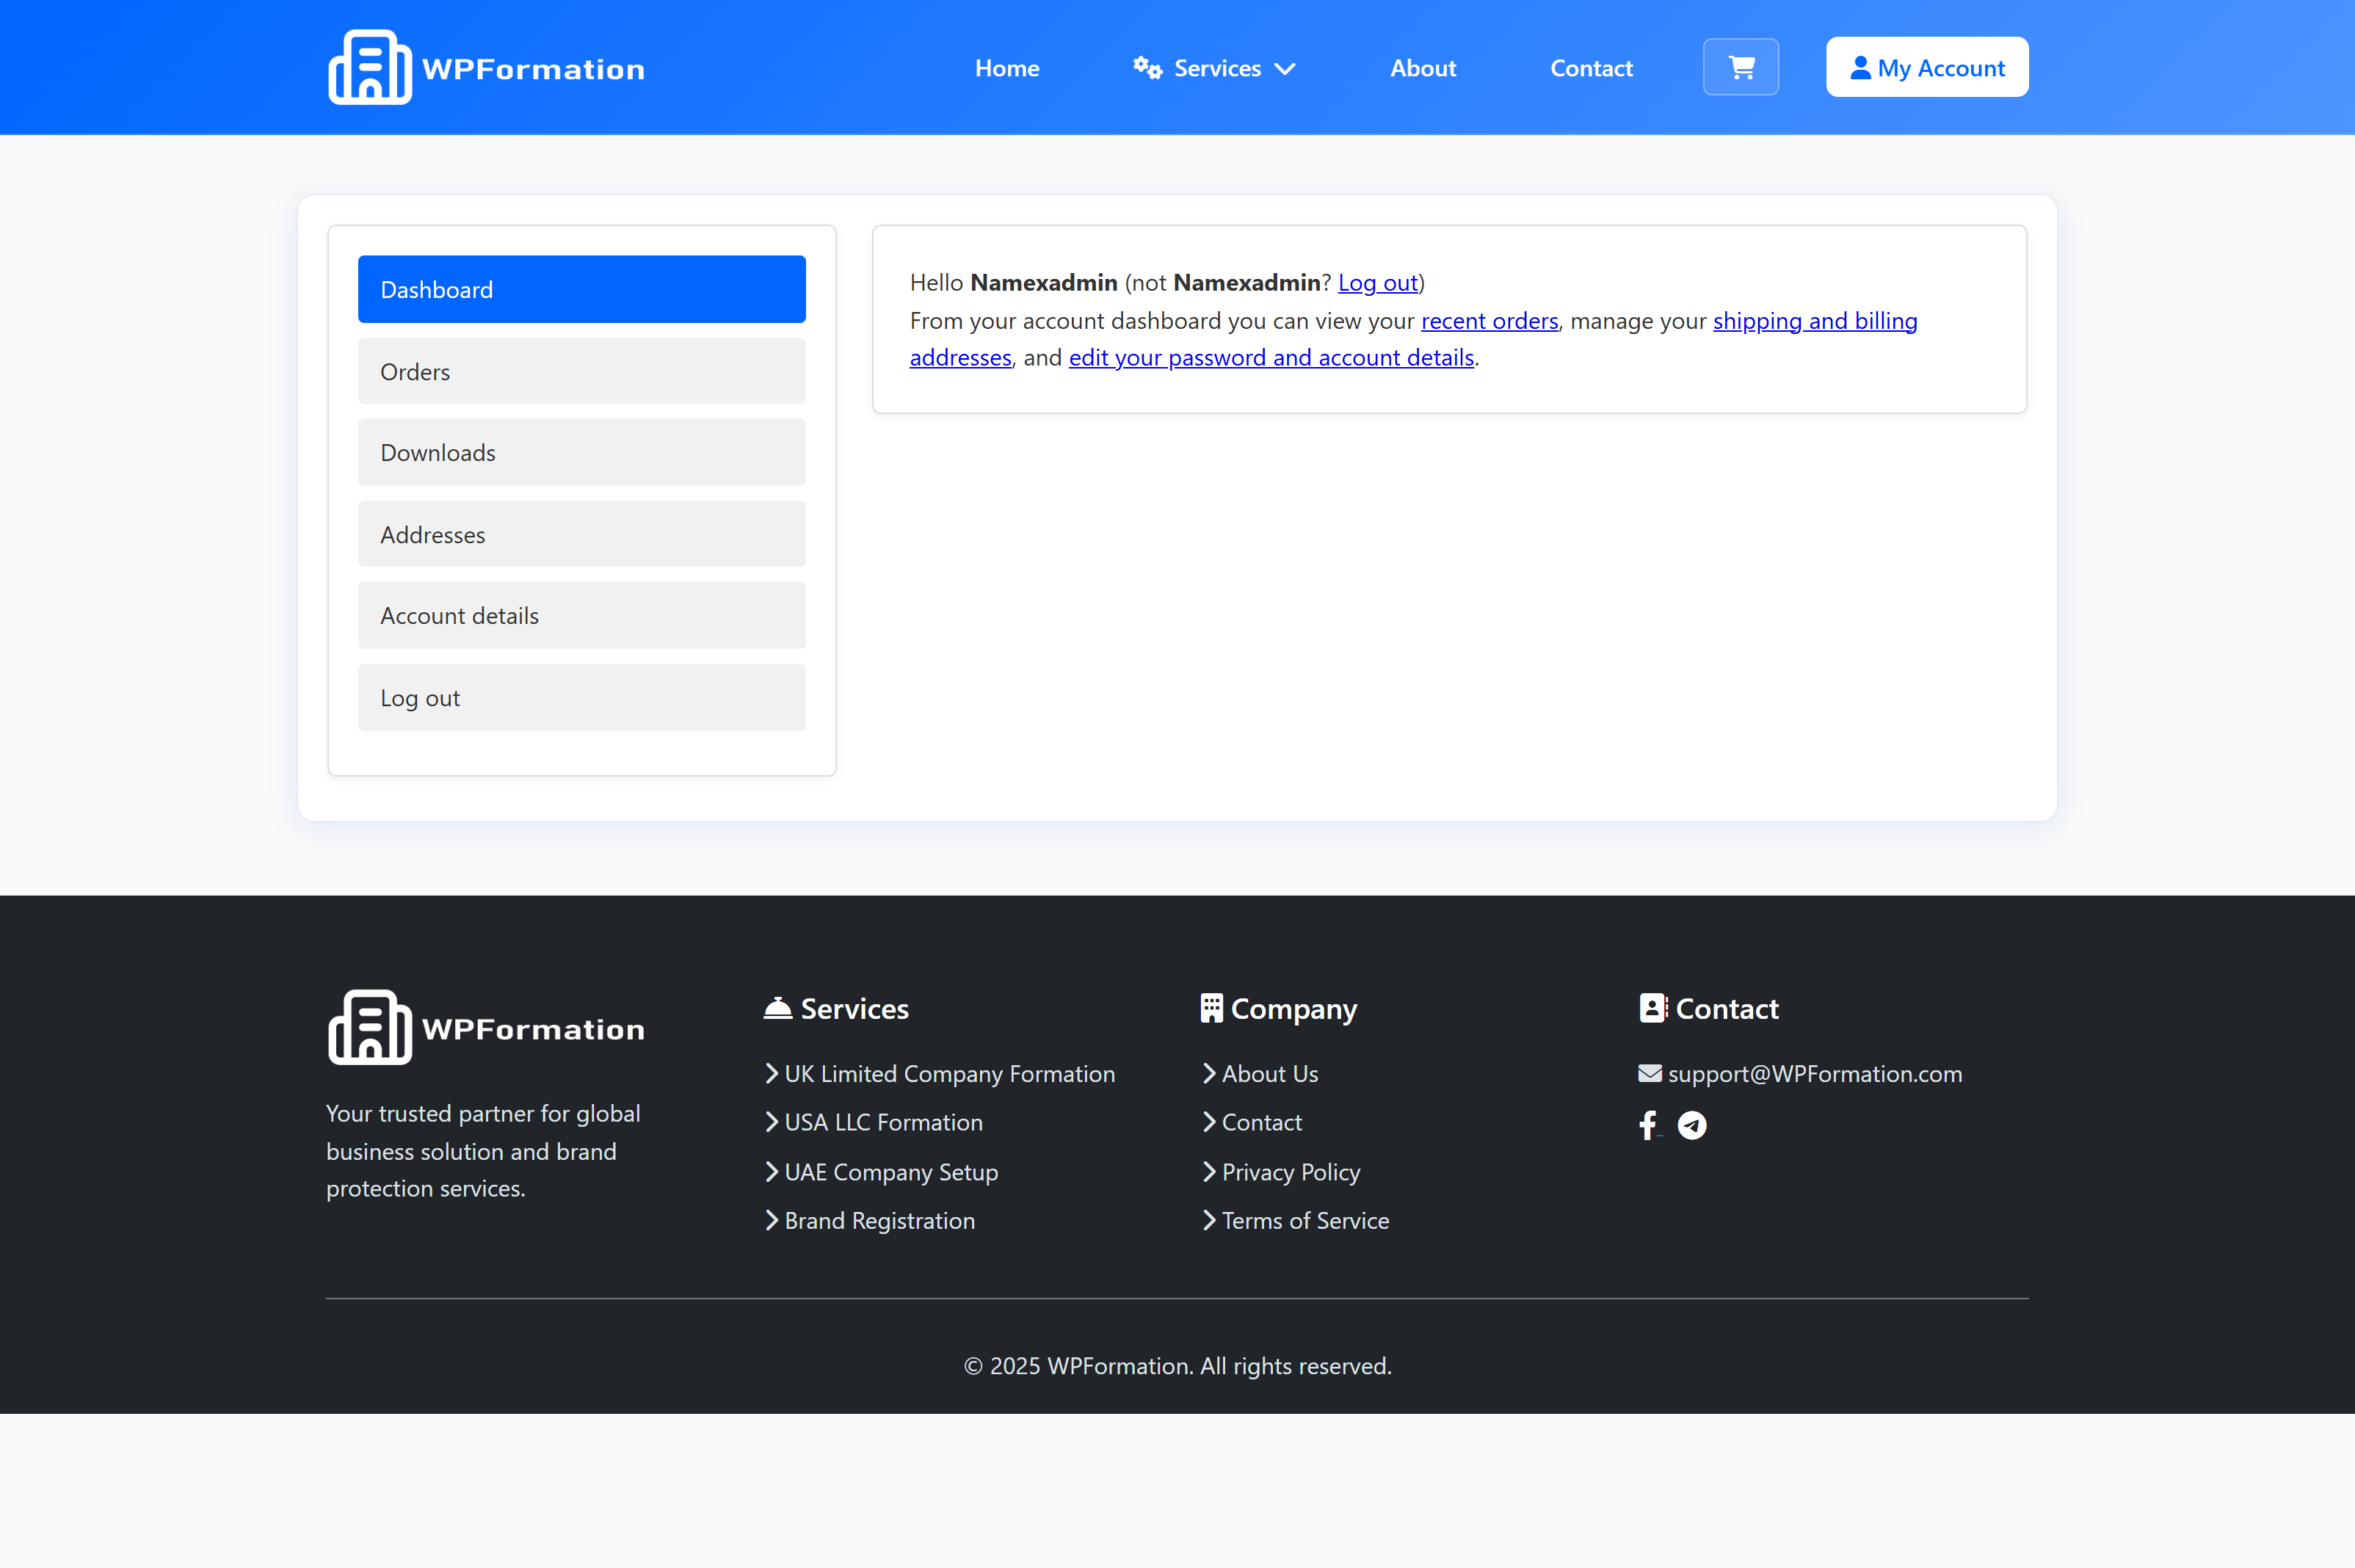The height and width of the screenshot is (1568, 2355).
Task: Open edit your password and account details
Action: (1271, 358)
